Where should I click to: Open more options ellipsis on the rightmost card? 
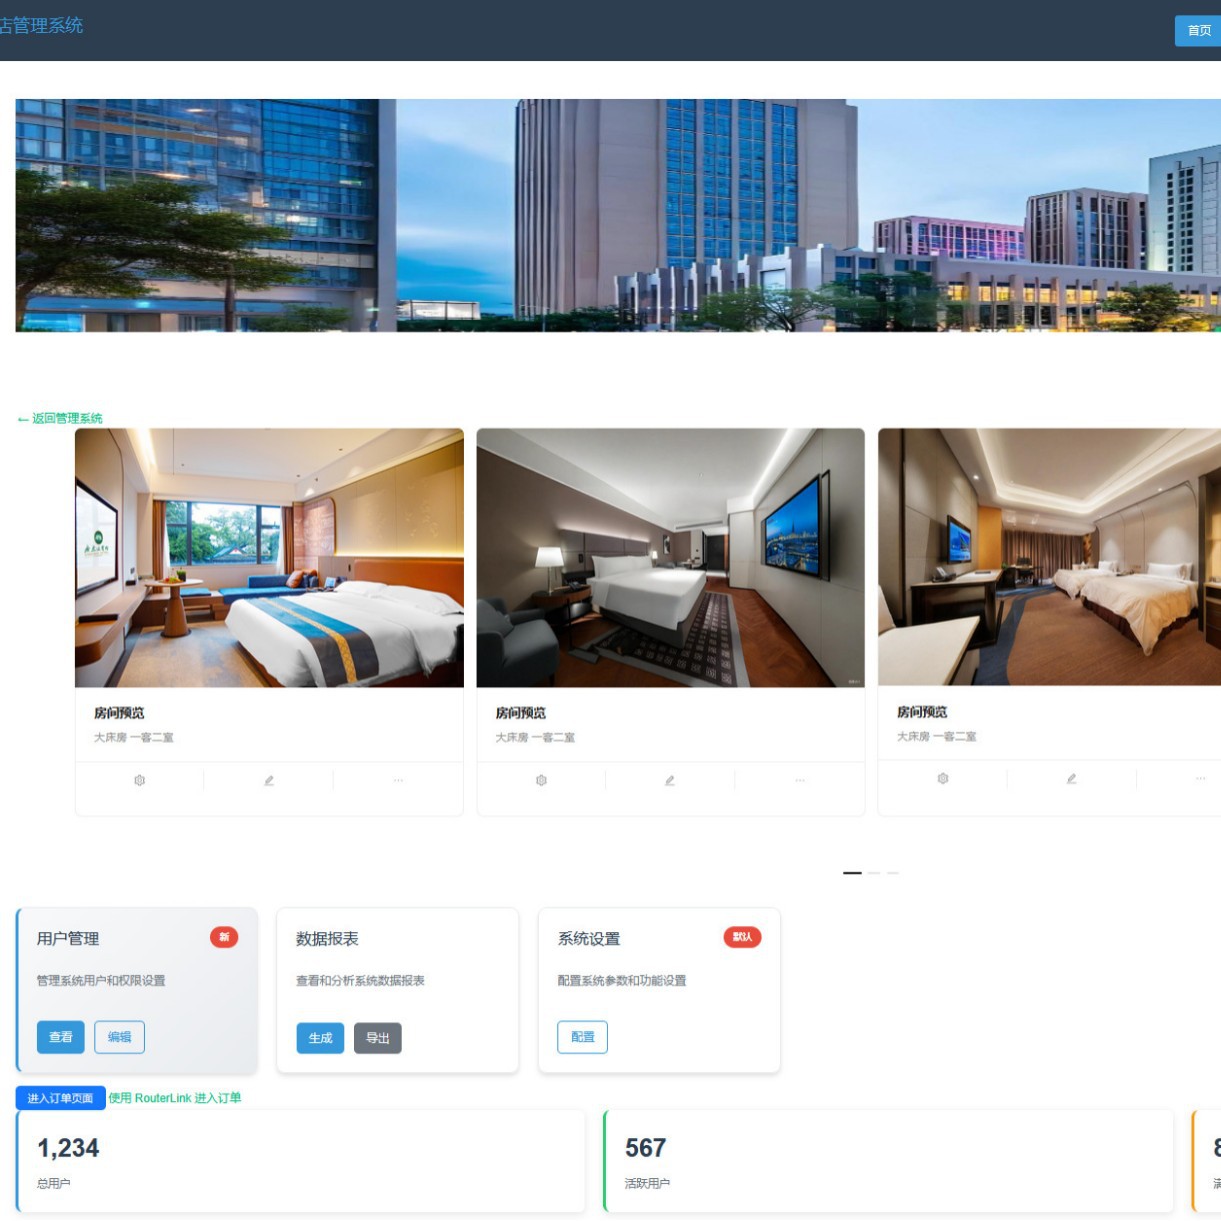(x=1200, y=777)
